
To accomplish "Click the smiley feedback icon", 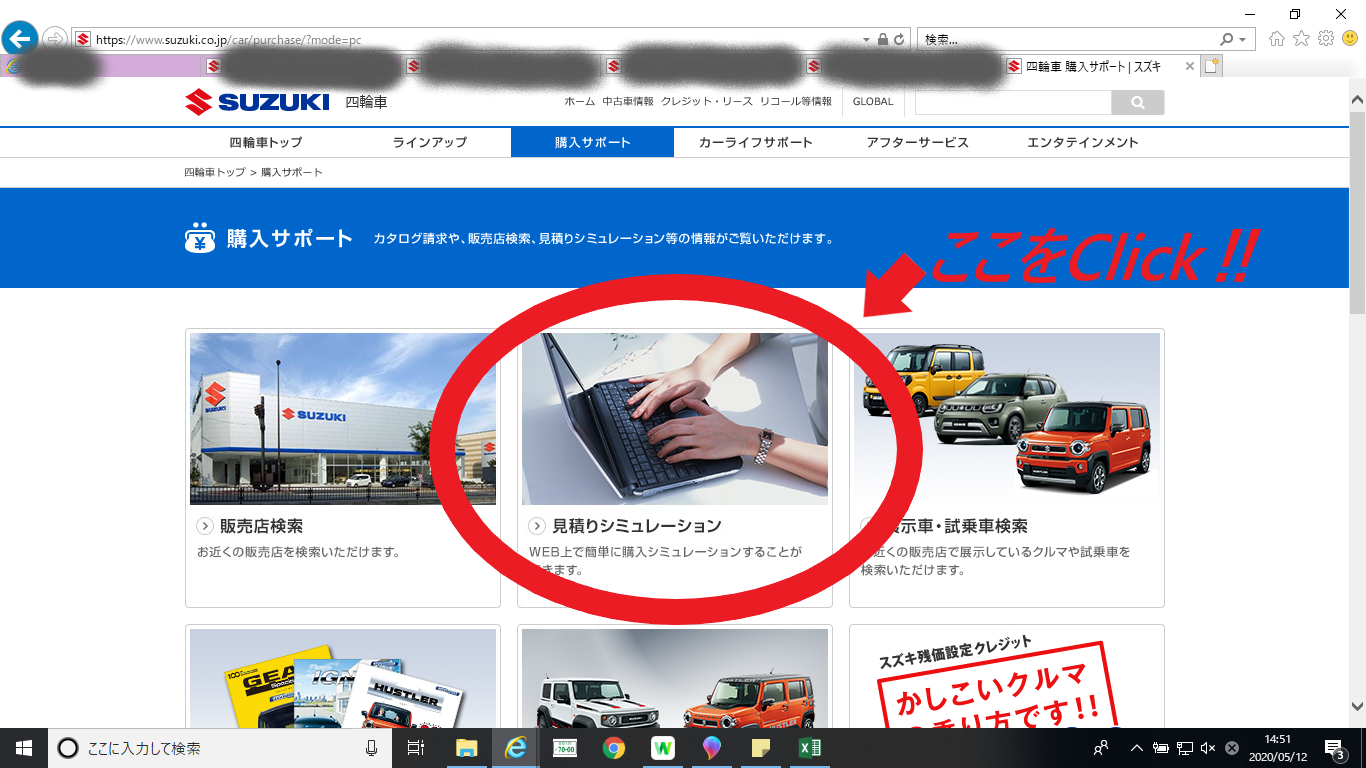I will point(1350,39).
